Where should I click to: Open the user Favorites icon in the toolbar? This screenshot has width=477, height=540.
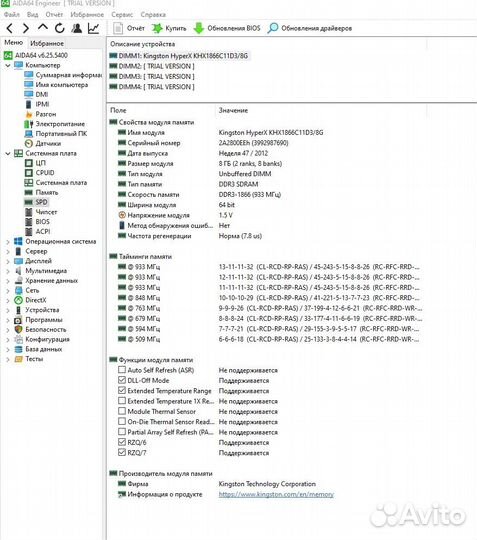pyautogui.click(x=77, y=28)
